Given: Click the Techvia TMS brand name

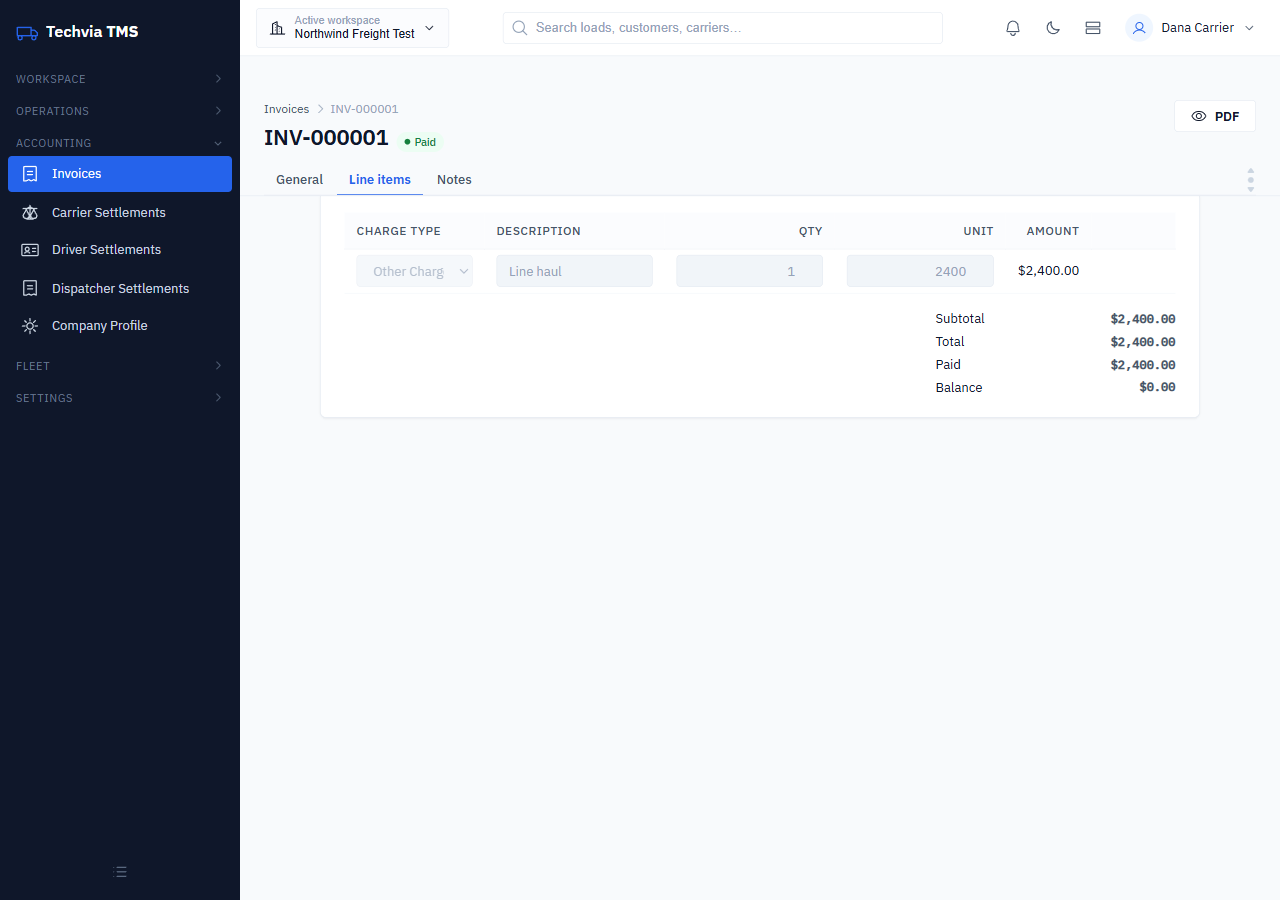Looking at the screenshot, I should [92, 32].
